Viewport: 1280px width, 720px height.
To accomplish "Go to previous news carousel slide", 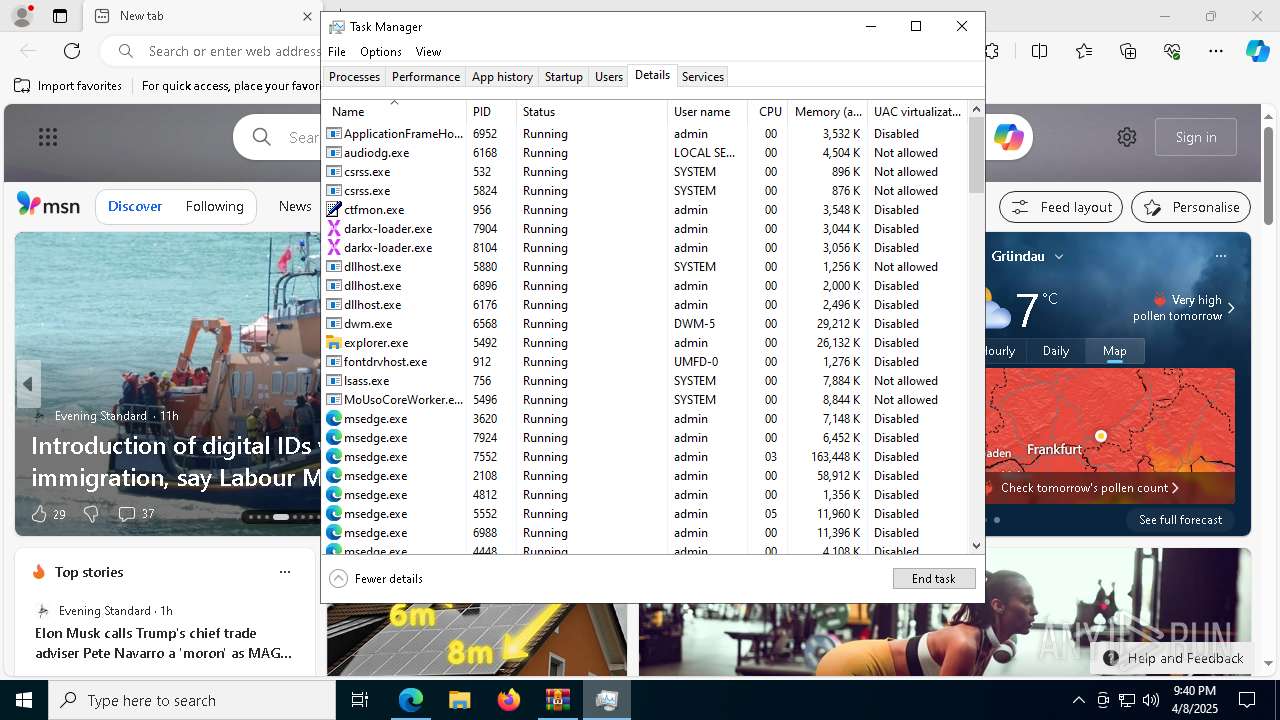I will [28, 384].
